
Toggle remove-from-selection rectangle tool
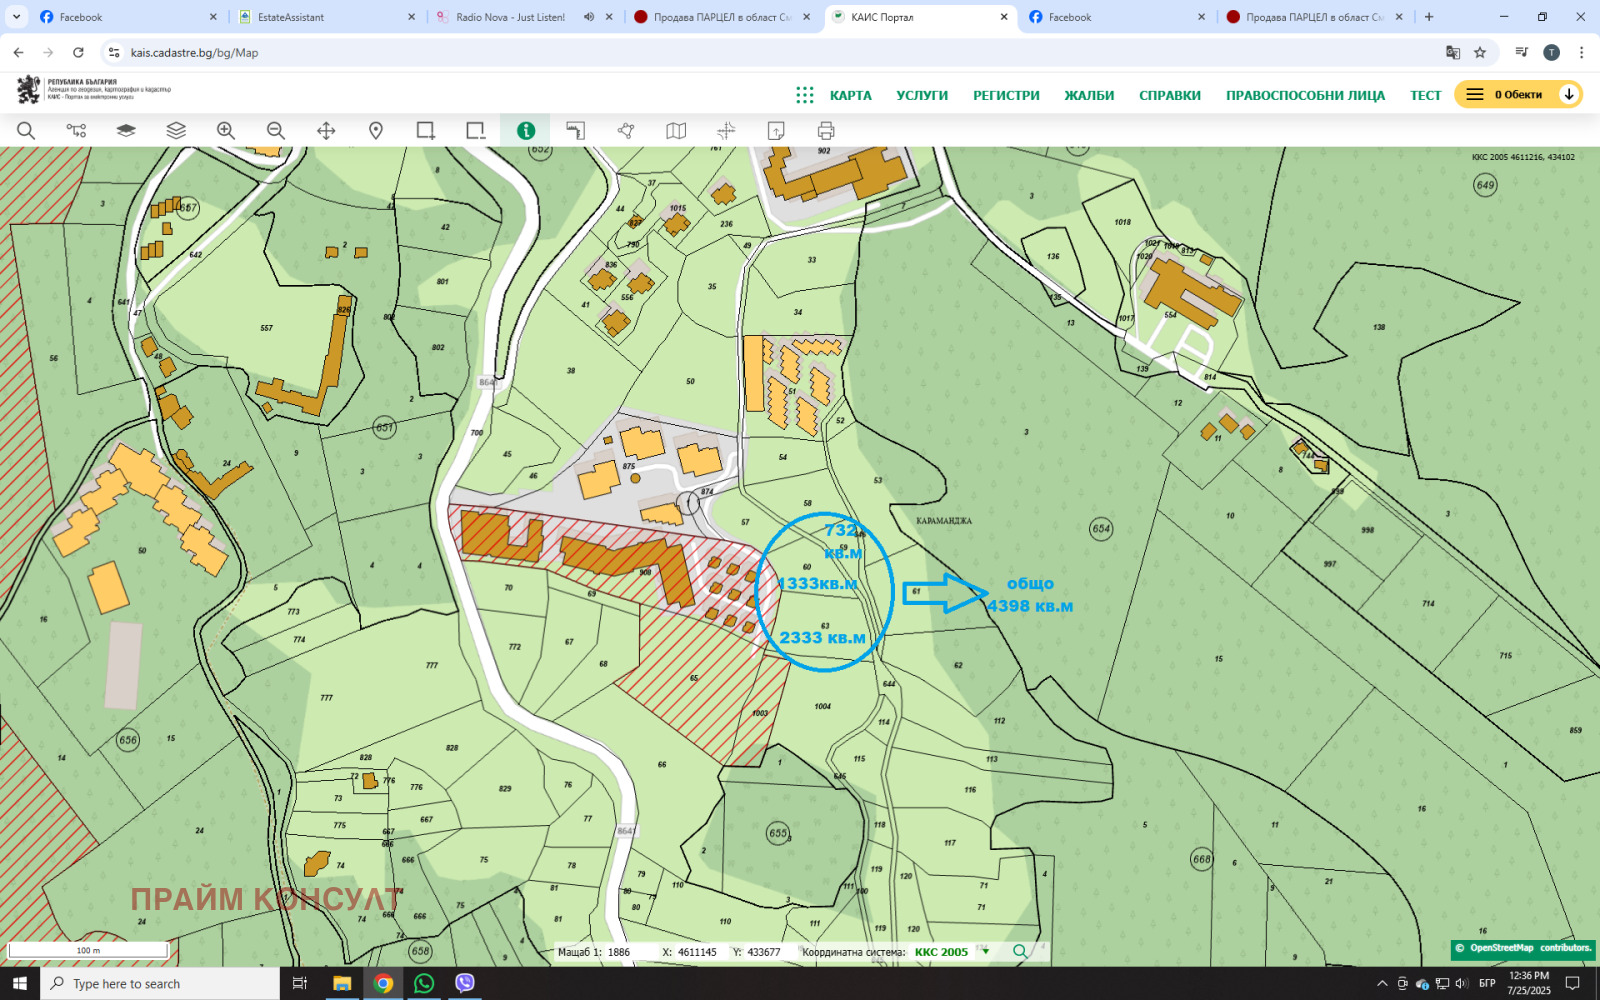click(476, 131)
